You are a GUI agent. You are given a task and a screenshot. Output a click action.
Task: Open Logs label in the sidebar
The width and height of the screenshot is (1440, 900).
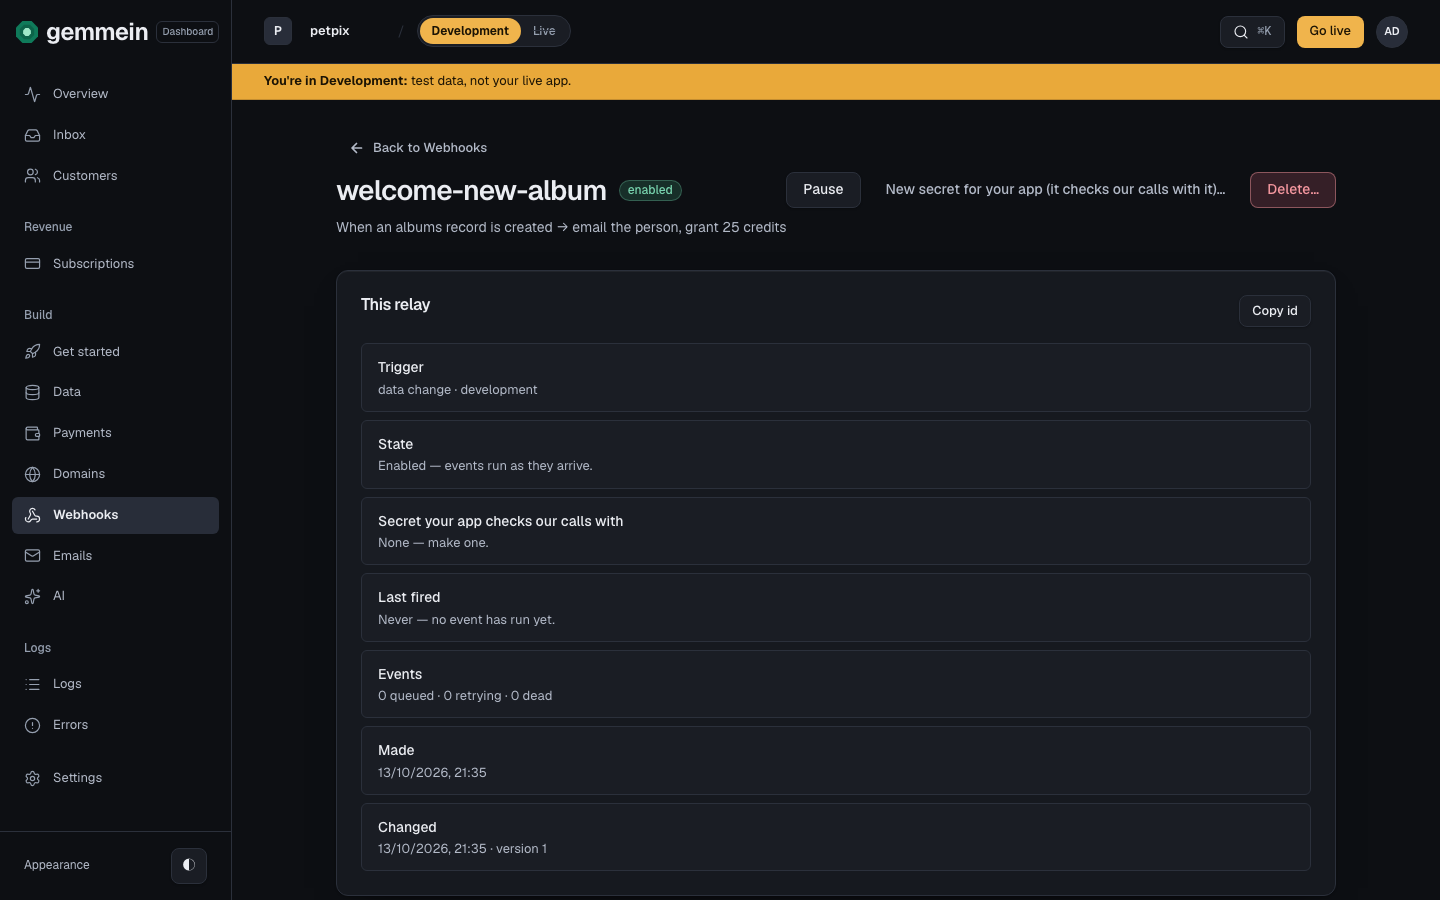point(67,684)
